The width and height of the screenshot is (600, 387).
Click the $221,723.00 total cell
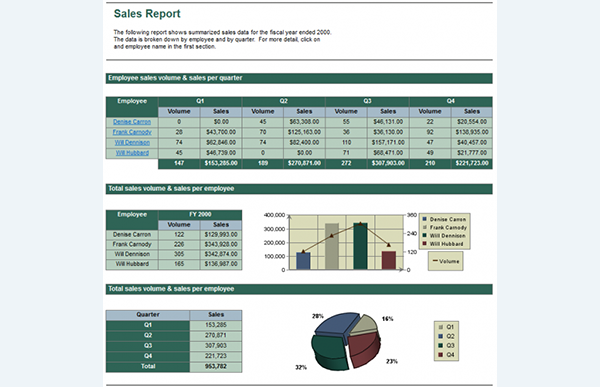click(472, 163)
